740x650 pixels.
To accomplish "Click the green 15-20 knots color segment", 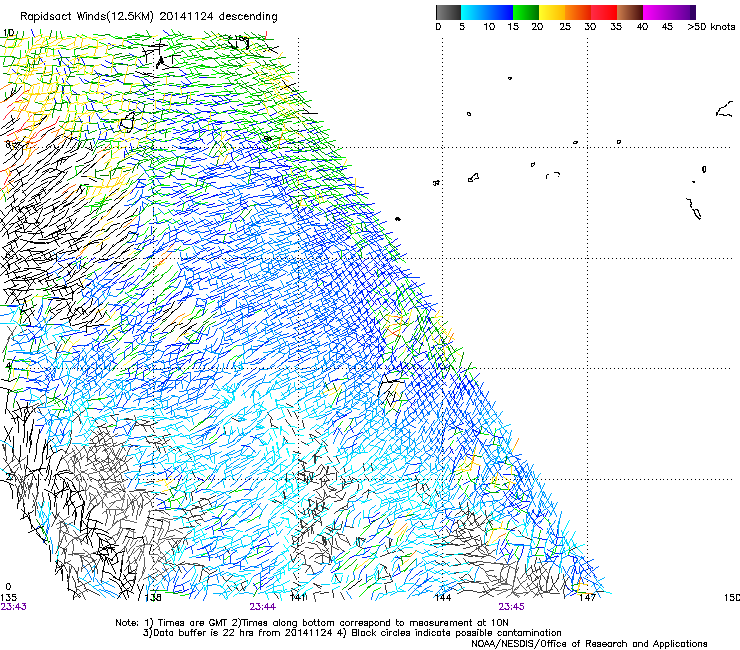I will tap(526, 12).
